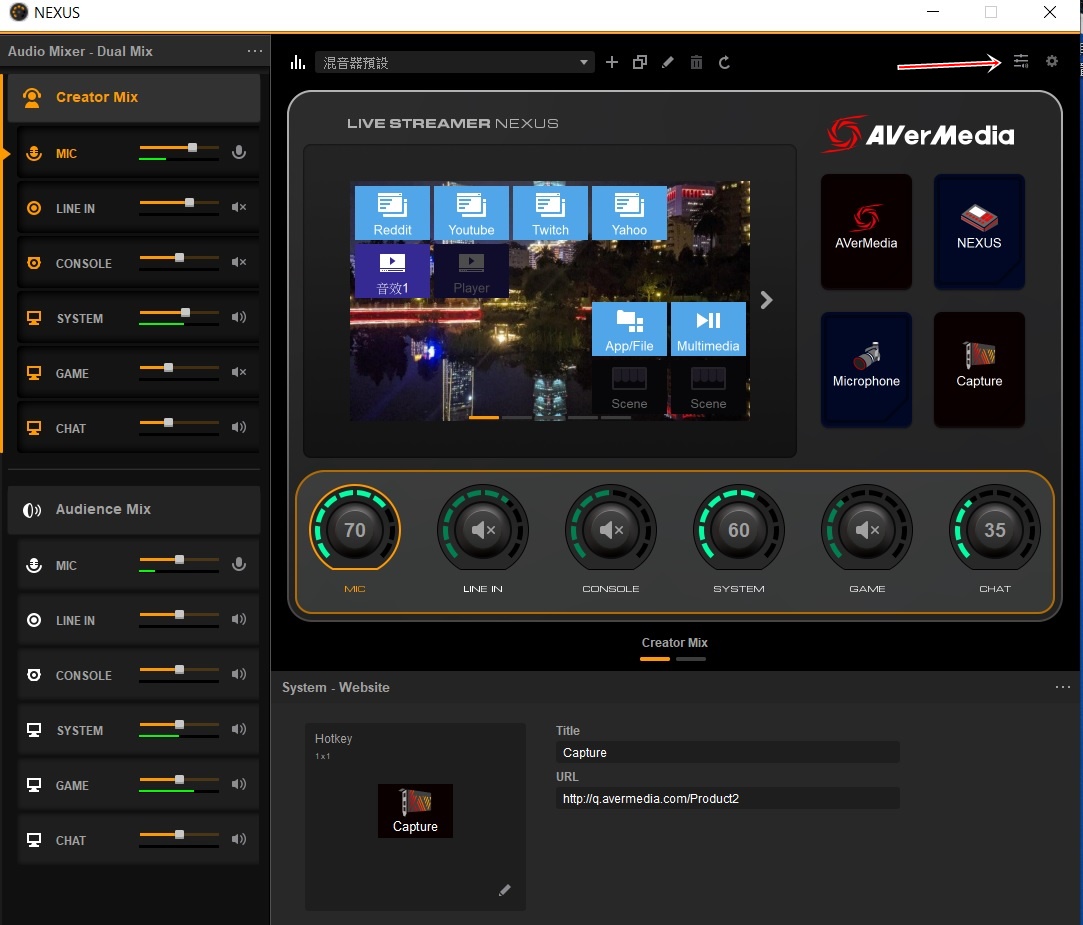The height and width of the screenshot is (925, 1083).
Task: Toggle Audience Mix MIC mute
Action: pos(239,564)
